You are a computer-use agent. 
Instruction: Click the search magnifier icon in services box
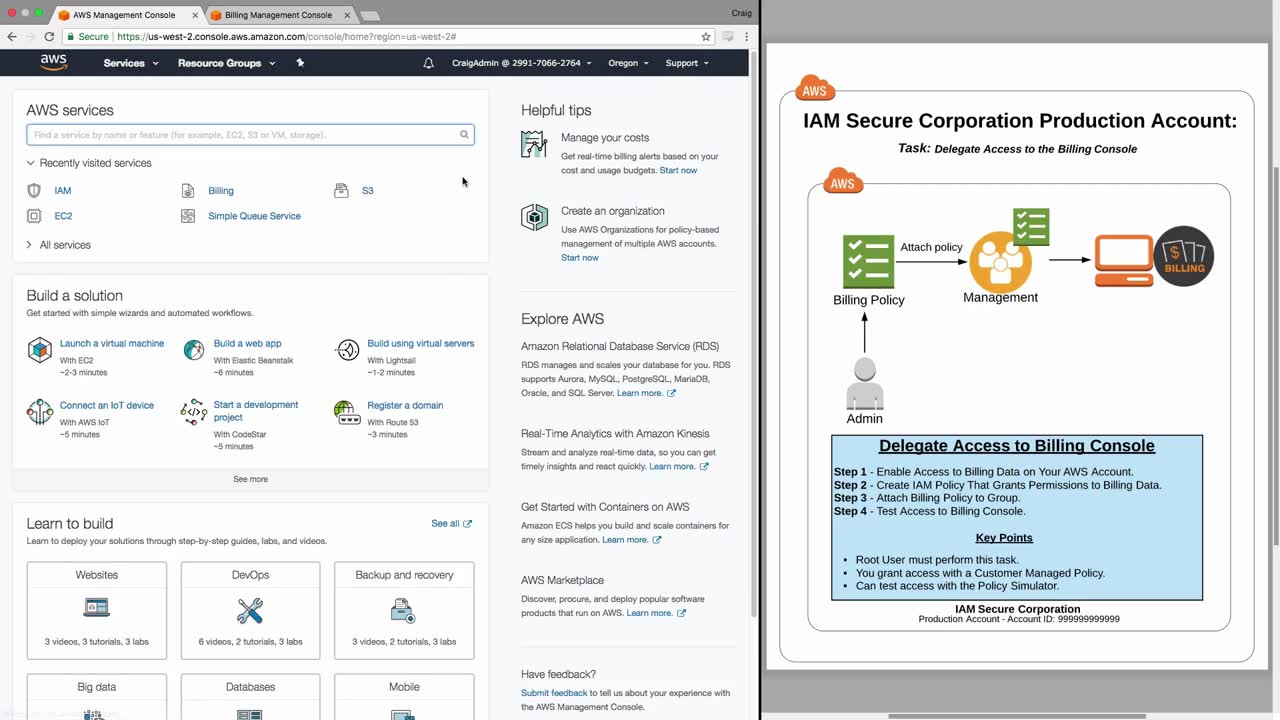point(464,134)
